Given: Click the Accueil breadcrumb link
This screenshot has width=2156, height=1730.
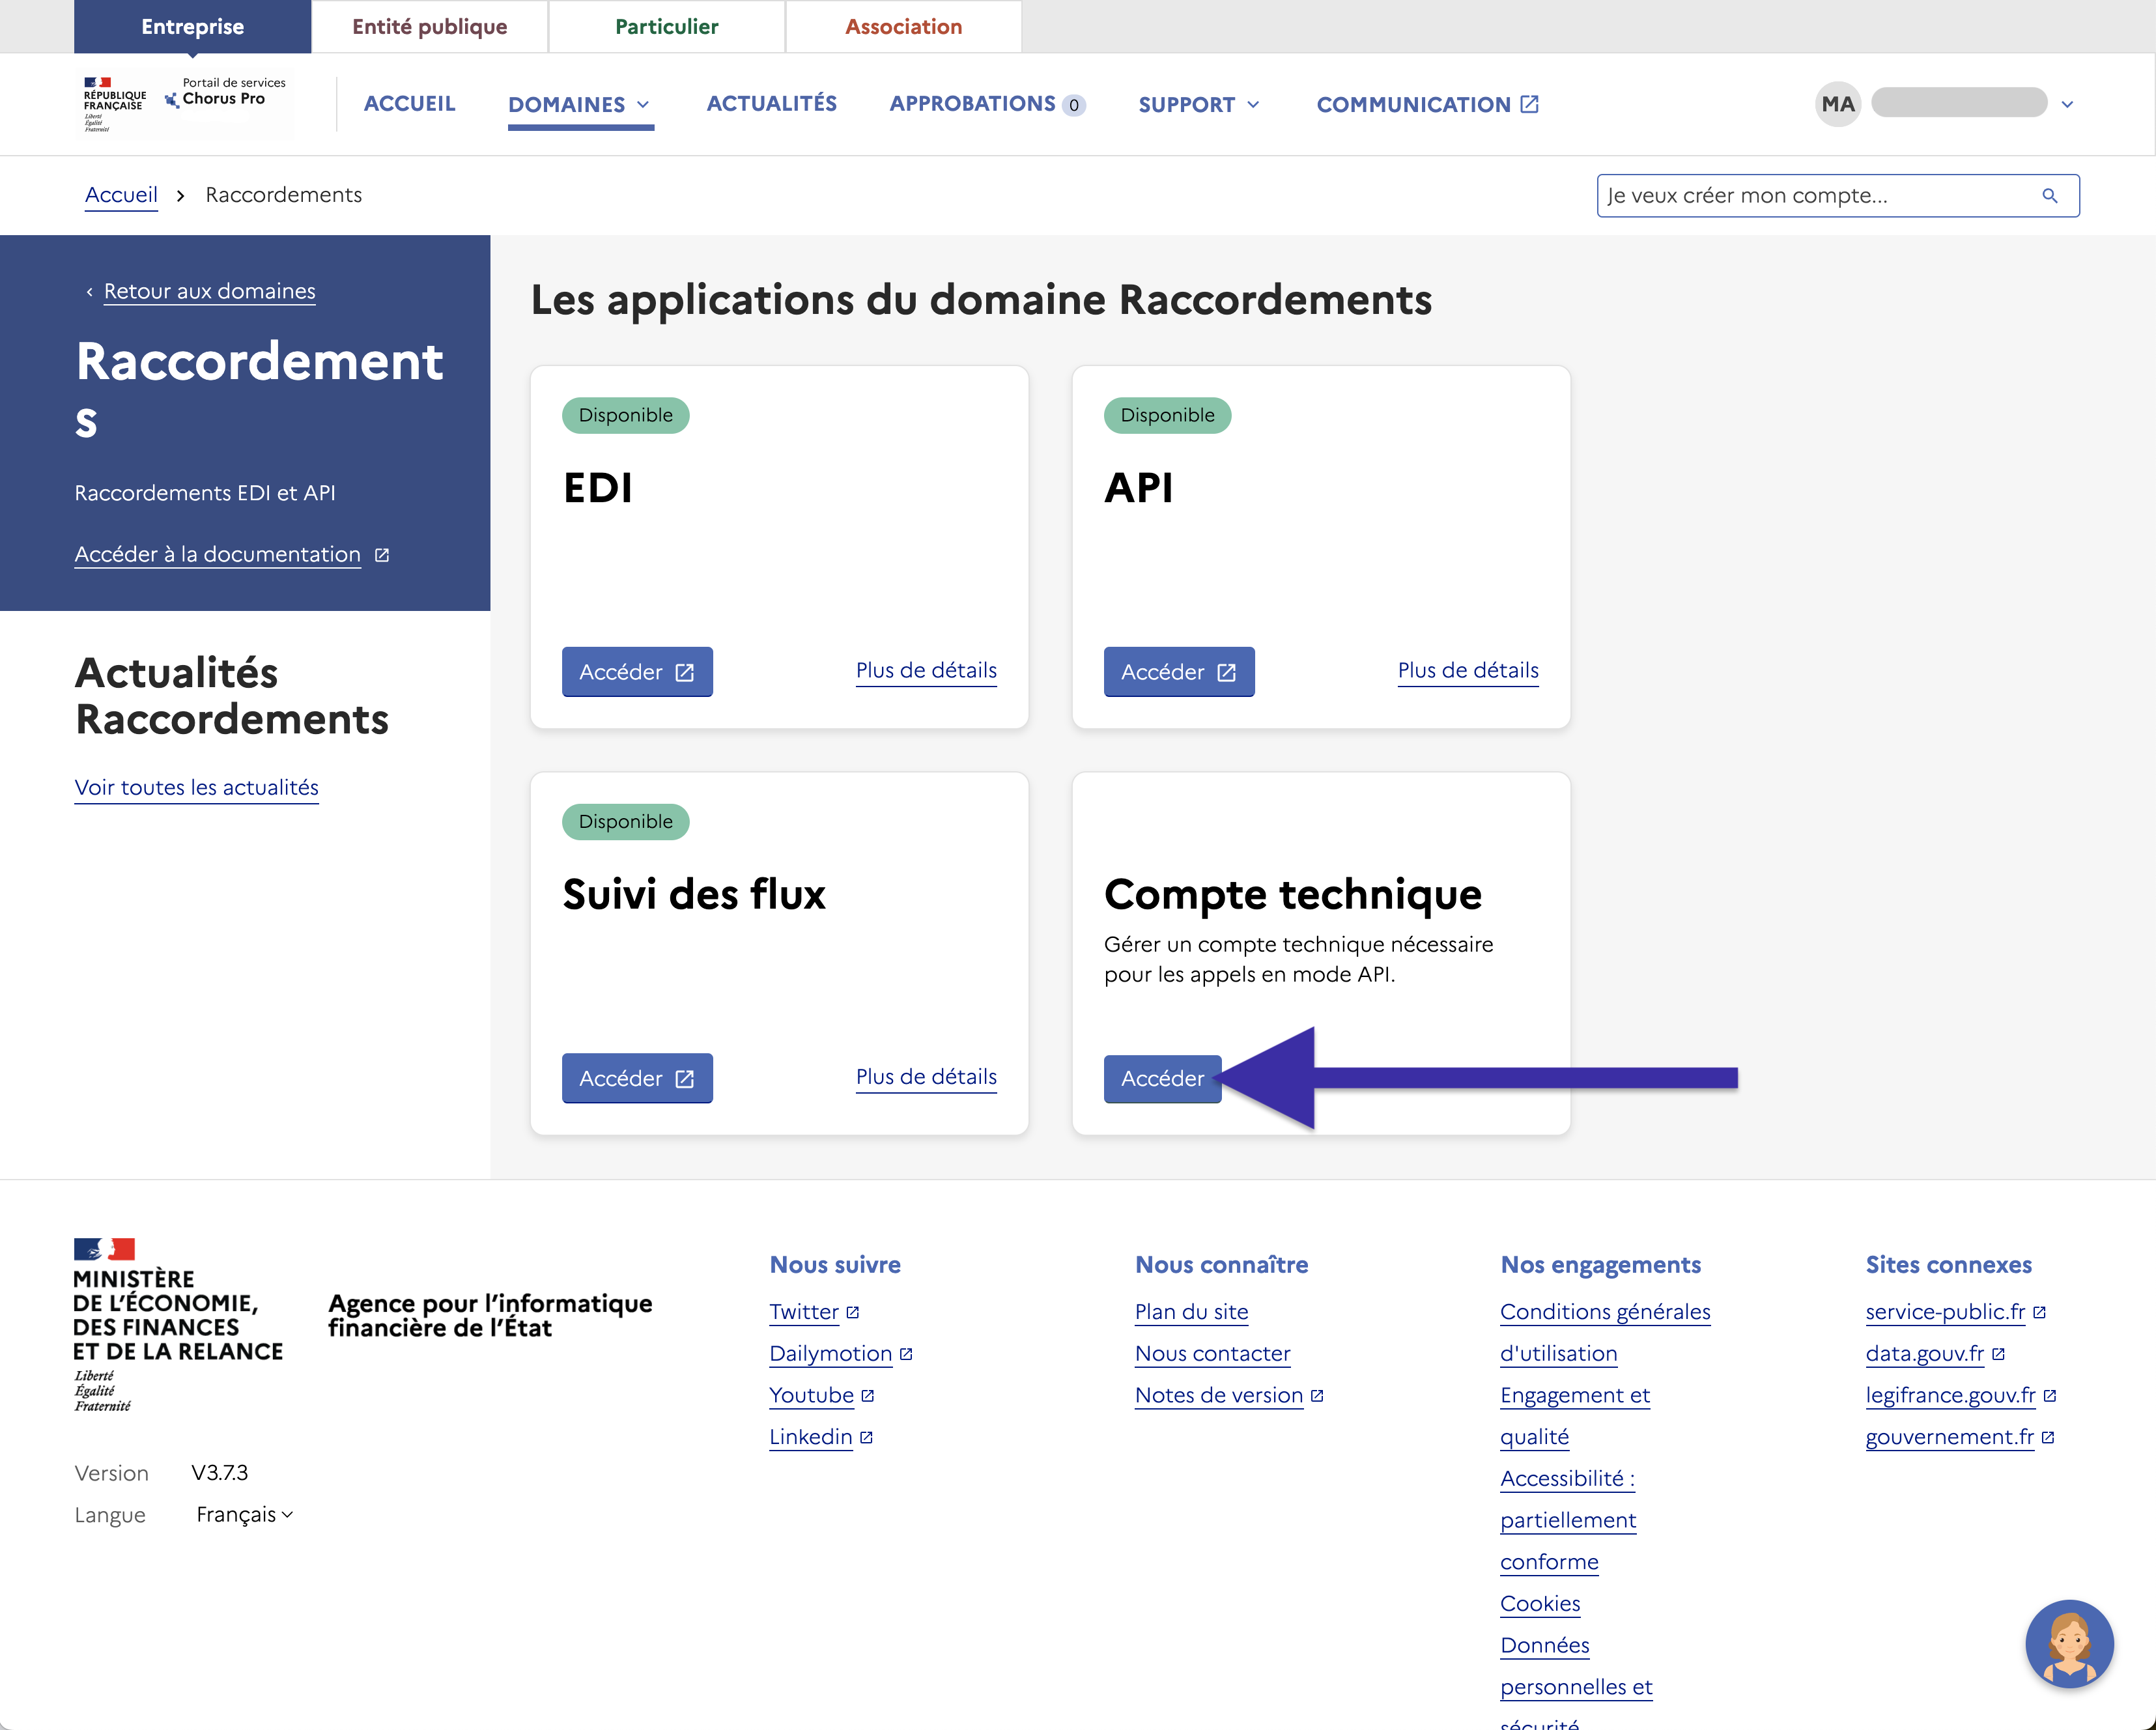Looking at the screenshot, I should coord(121,195).
